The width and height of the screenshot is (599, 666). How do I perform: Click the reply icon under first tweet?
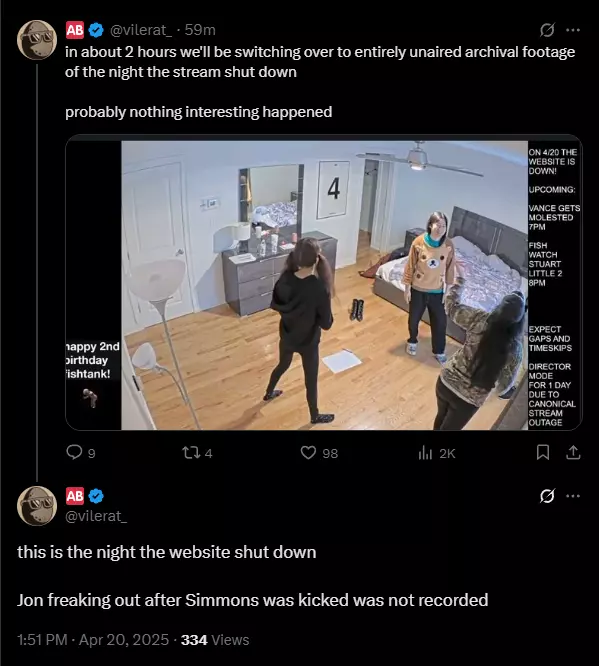pyautogui.click(x=74, y=452)
